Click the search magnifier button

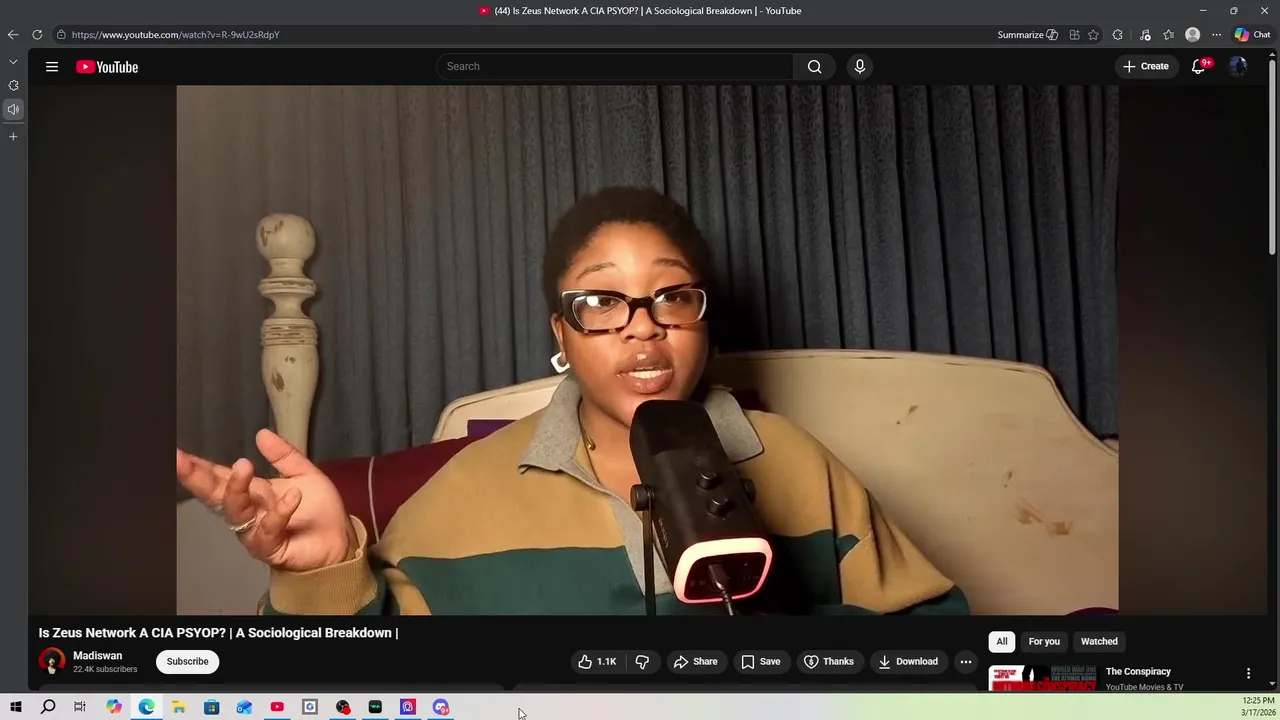814,67
